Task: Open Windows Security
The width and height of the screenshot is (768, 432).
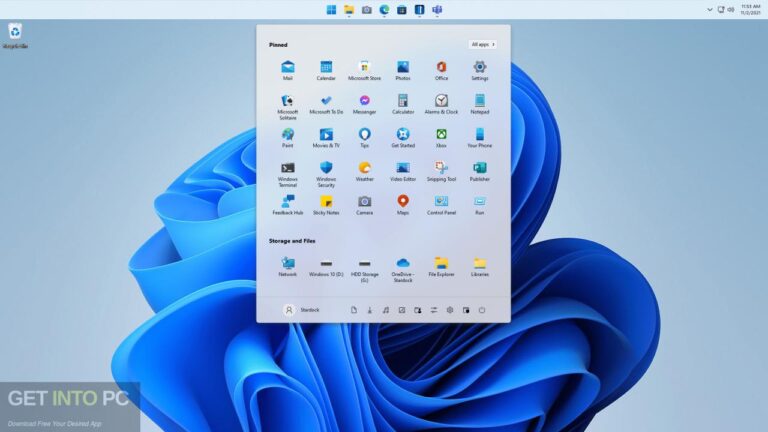Action: click(326, 174)
